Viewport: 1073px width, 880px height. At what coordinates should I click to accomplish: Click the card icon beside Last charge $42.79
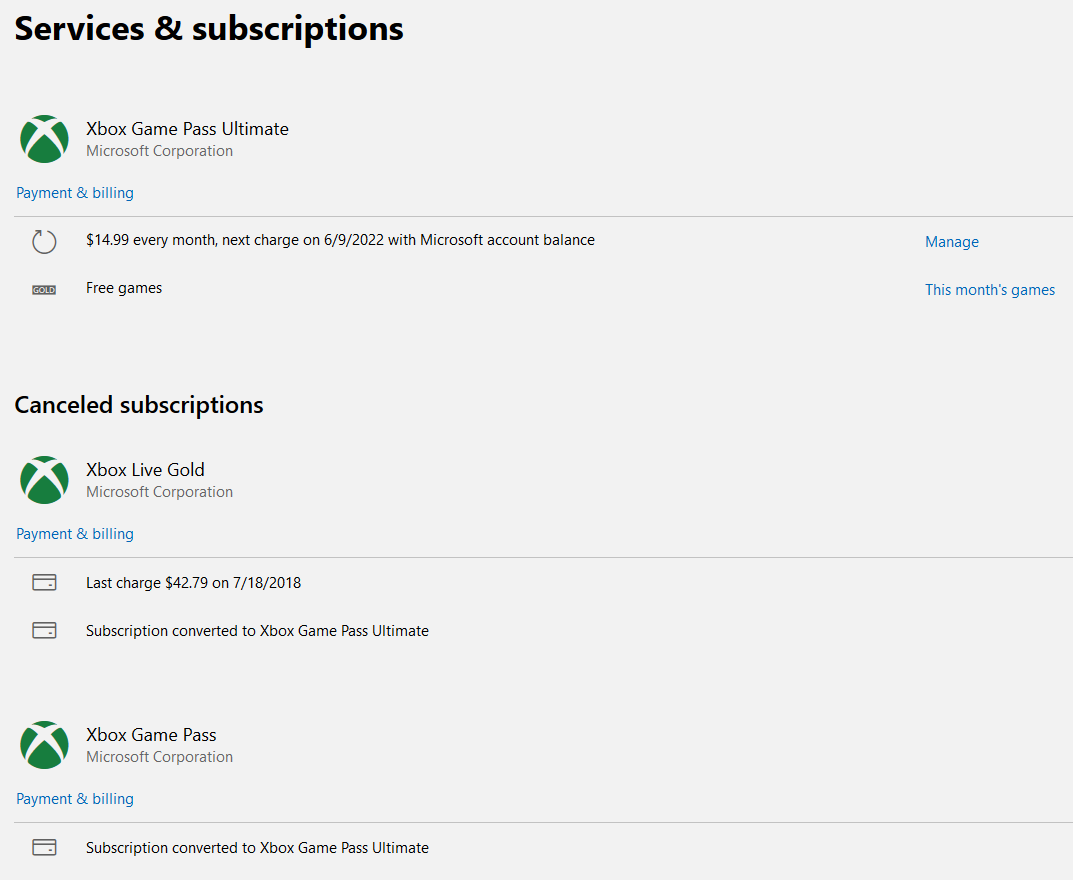(44, 582)
